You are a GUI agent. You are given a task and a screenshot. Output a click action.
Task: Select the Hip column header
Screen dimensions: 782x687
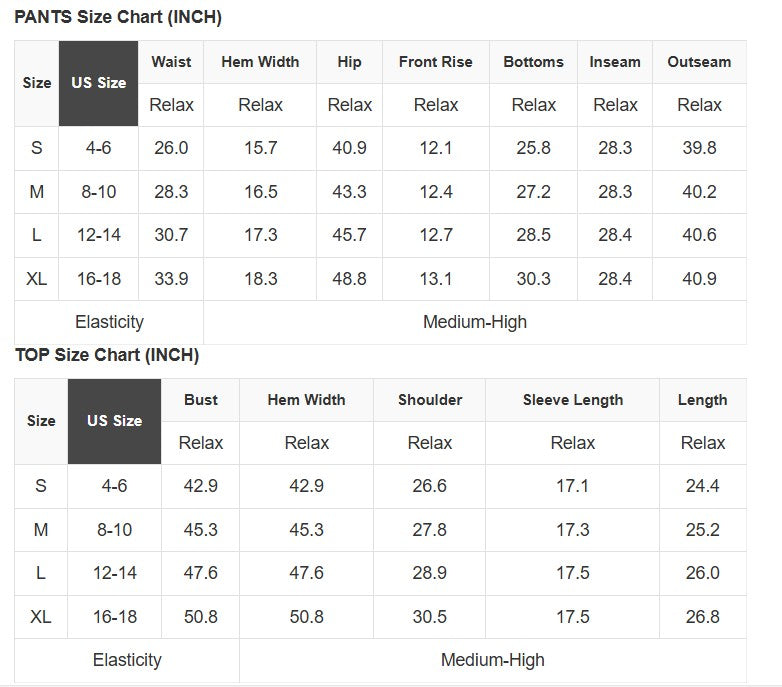[x=349, y=62]
